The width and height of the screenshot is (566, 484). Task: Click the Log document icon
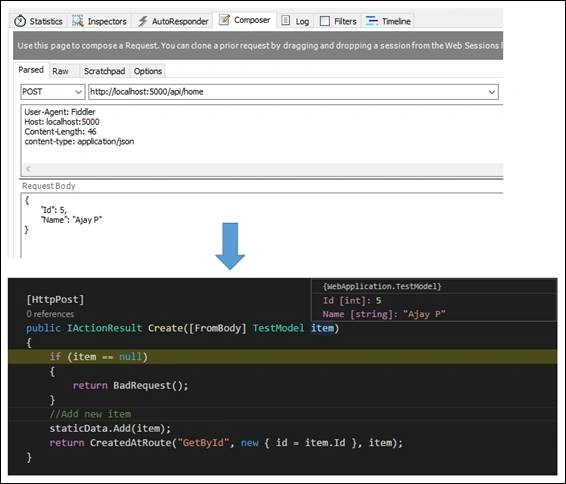click(x=285, y=21)
